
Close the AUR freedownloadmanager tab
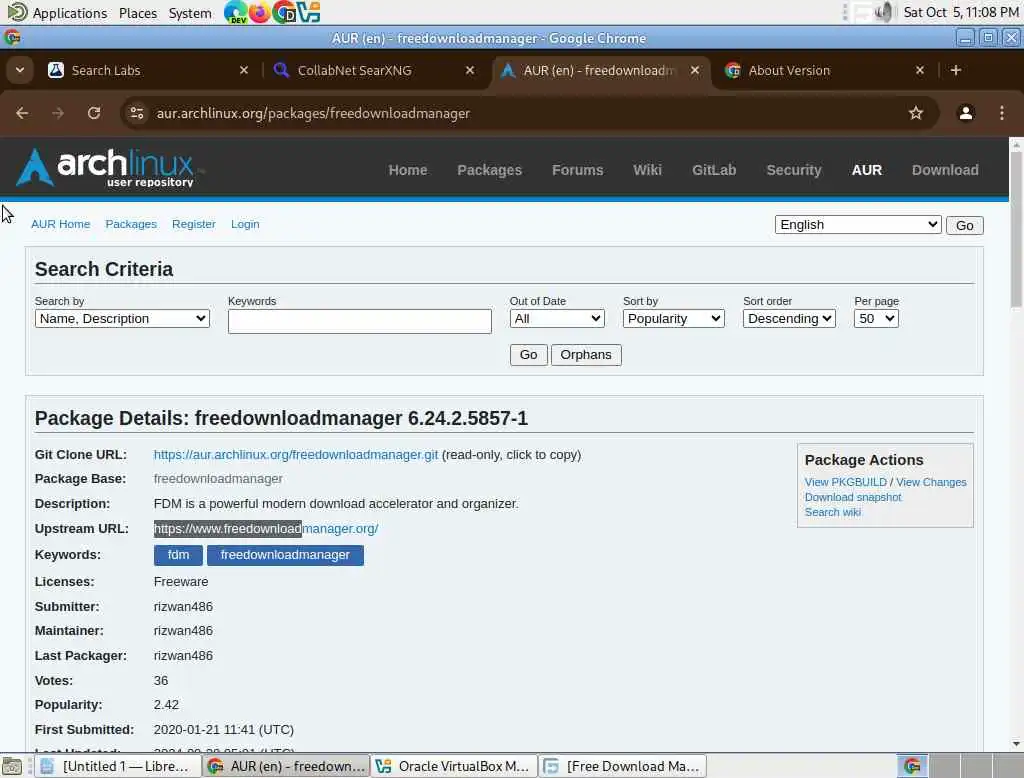(695, 70)
